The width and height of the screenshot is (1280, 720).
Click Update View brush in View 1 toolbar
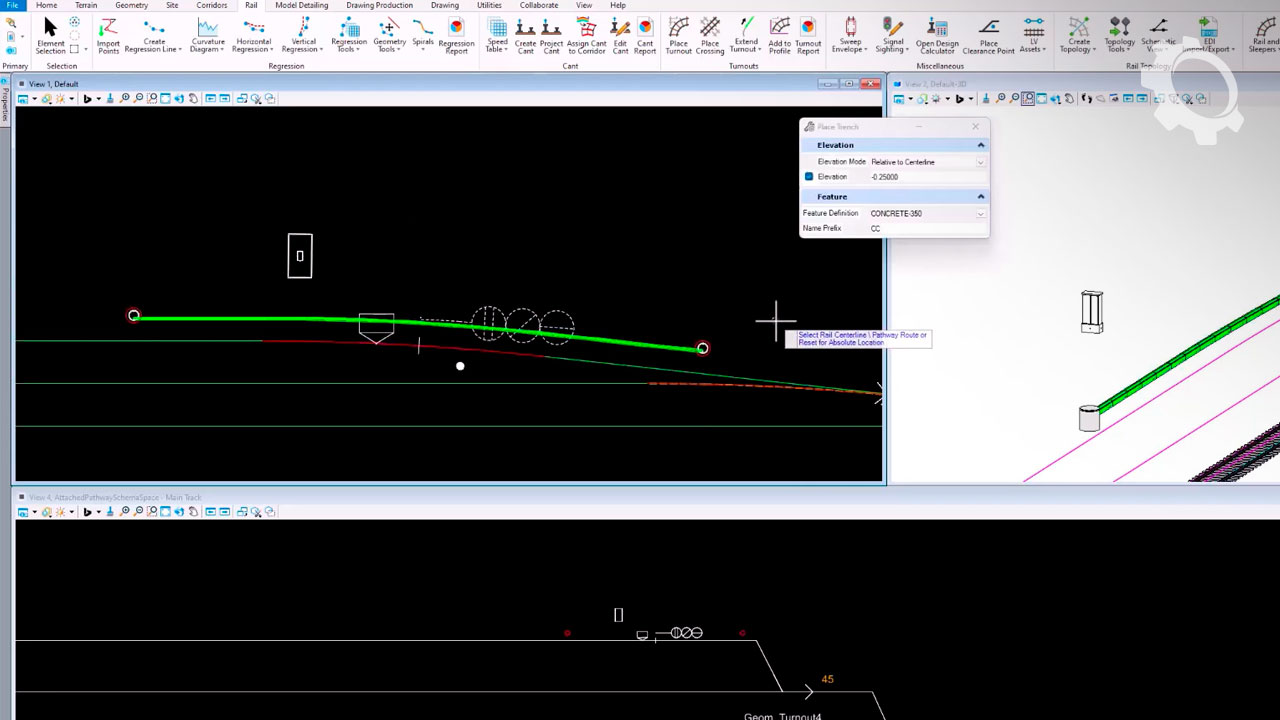pyautogui.click(x=110, y=98)
